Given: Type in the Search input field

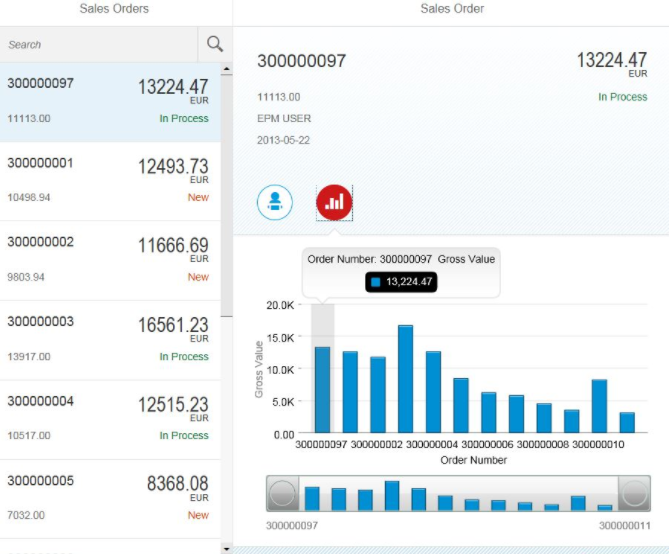Looking at the screenshot, I should 100,44.
